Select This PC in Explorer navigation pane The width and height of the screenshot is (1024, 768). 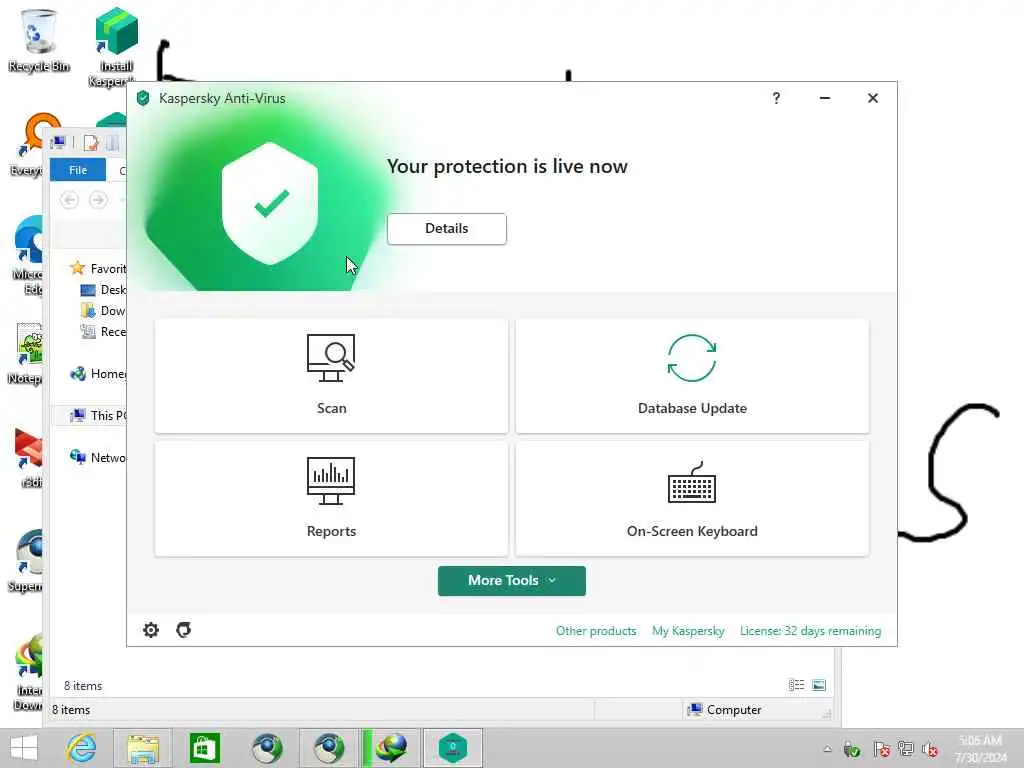(98, 415)
